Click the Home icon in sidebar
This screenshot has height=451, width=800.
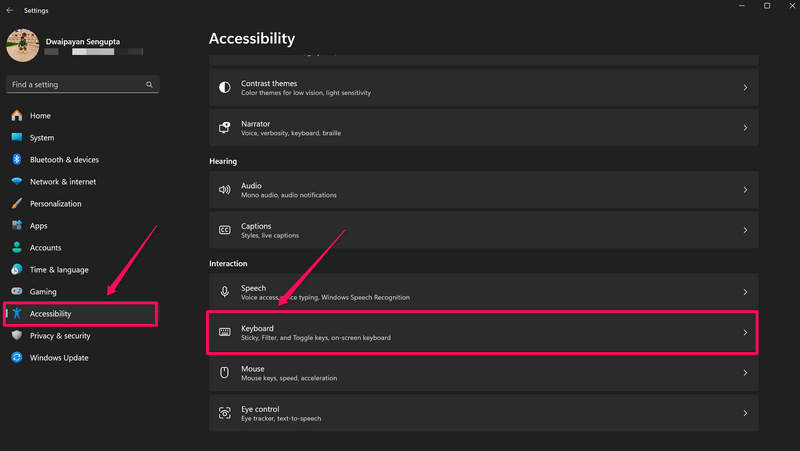tap(17, 116)
